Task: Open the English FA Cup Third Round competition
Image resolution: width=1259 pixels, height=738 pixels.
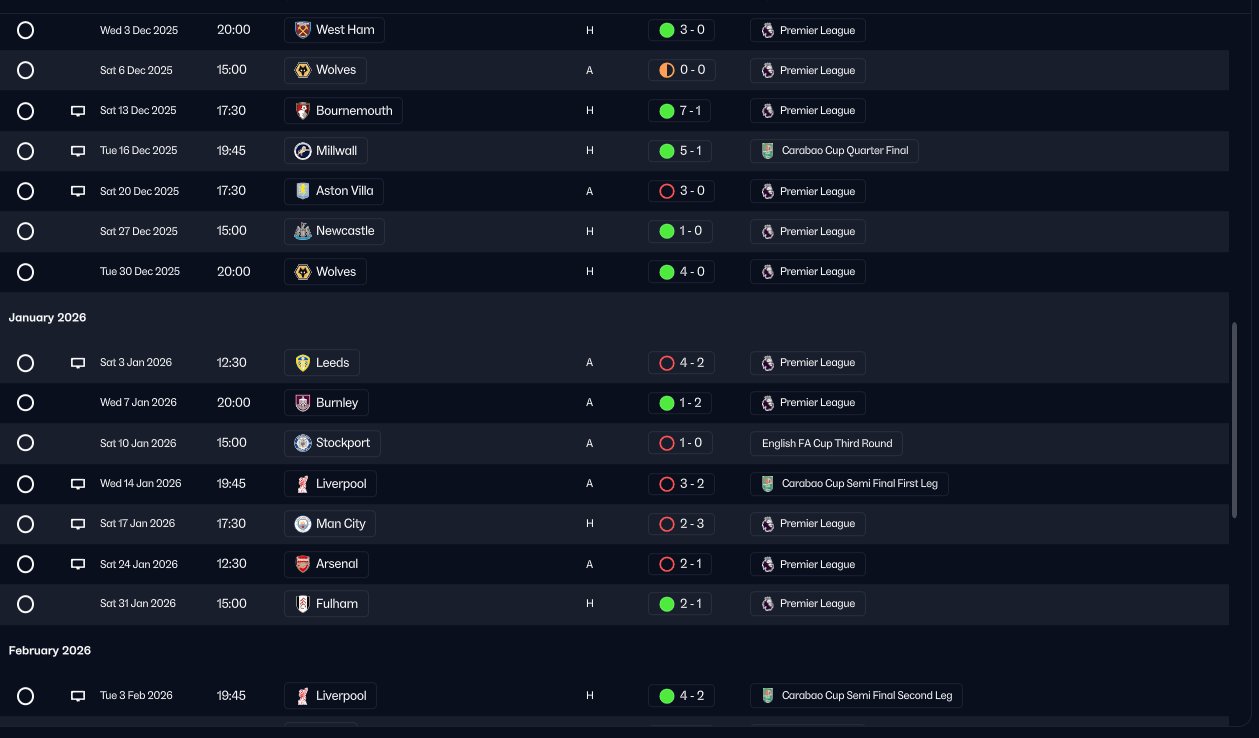Action: tap(826, 443)
